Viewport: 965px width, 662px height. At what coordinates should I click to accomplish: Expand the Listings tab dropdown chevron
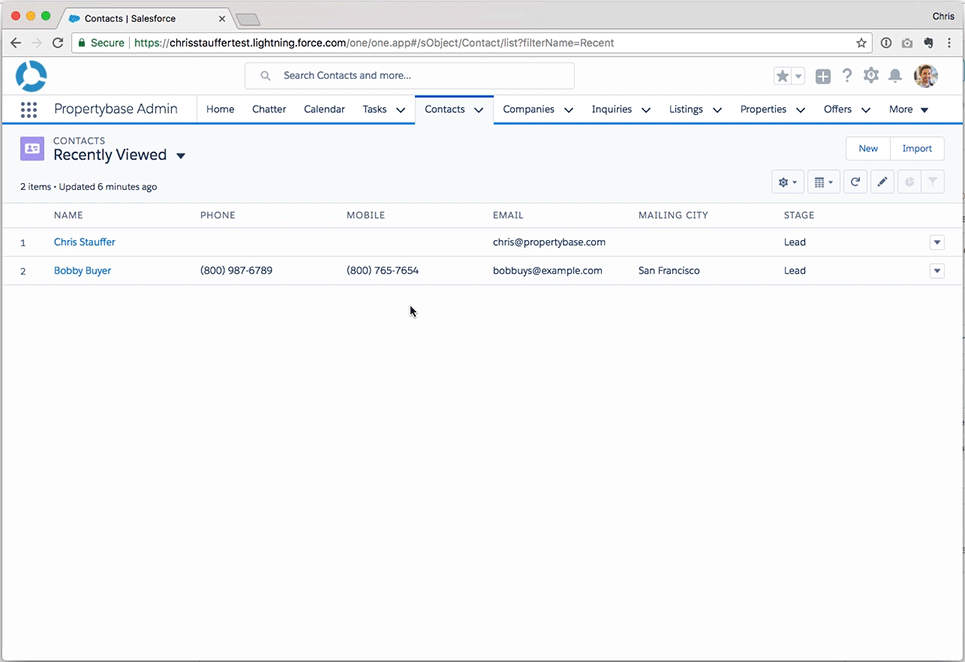point(717,110)
